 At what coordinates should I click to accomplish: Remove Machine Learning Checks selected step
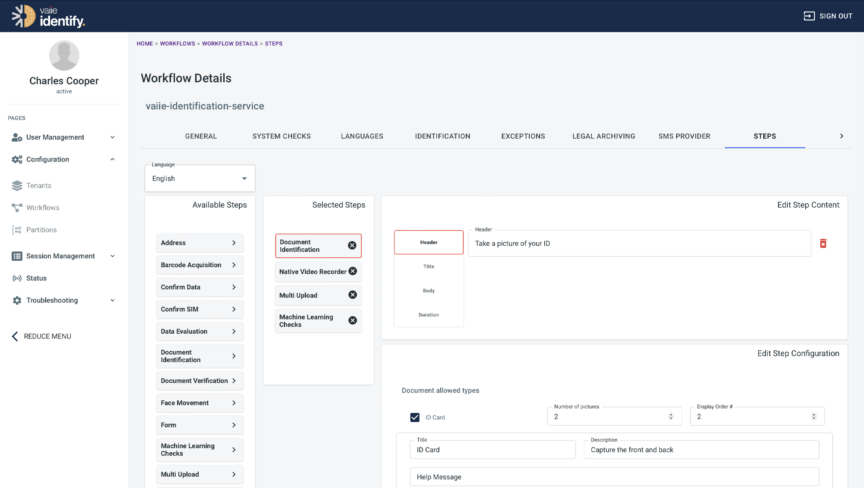[352, 320]
